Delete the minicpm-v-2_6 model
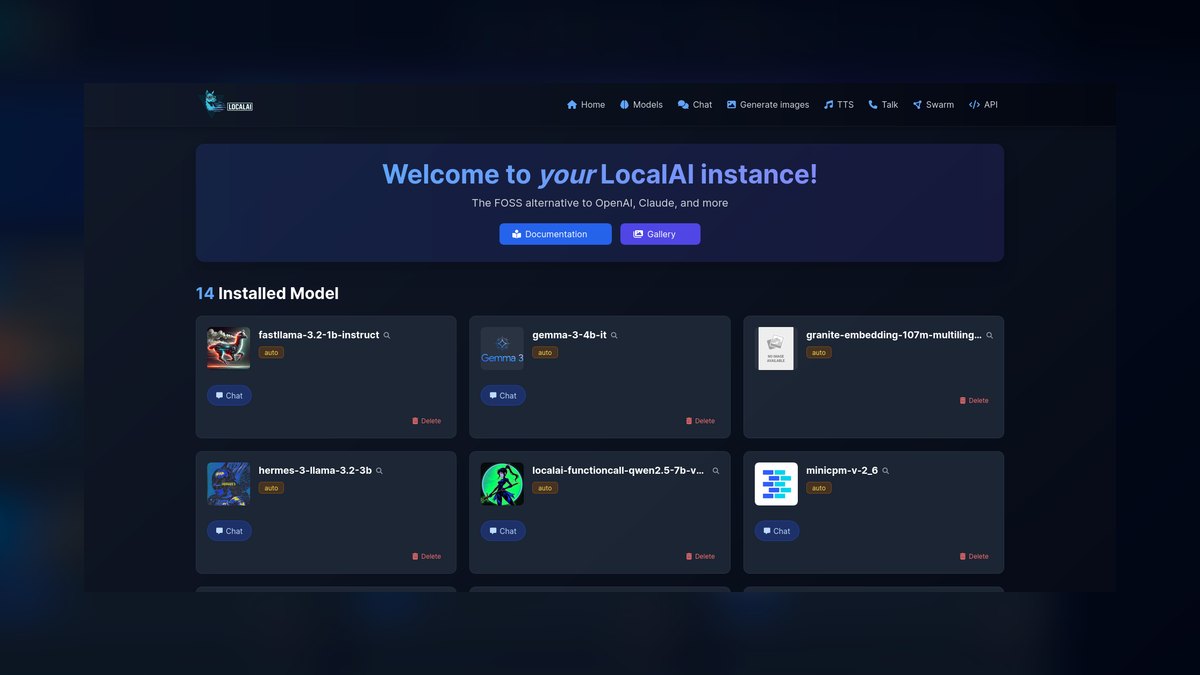Viewport: 1200px width, 675px height. point(974,556)
